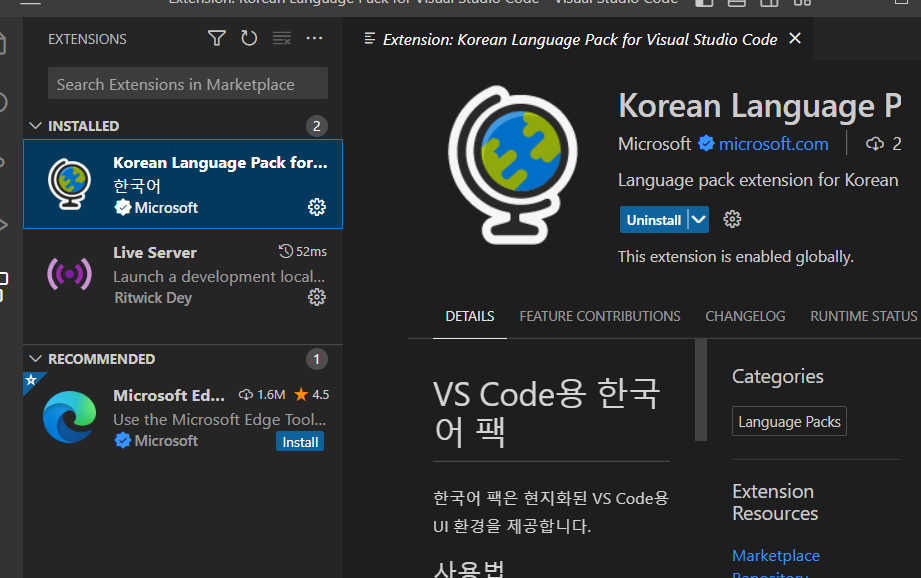Open the Uninstall dropdown arrow
Viewport: 921px width, 578px height.
[698, 220]
